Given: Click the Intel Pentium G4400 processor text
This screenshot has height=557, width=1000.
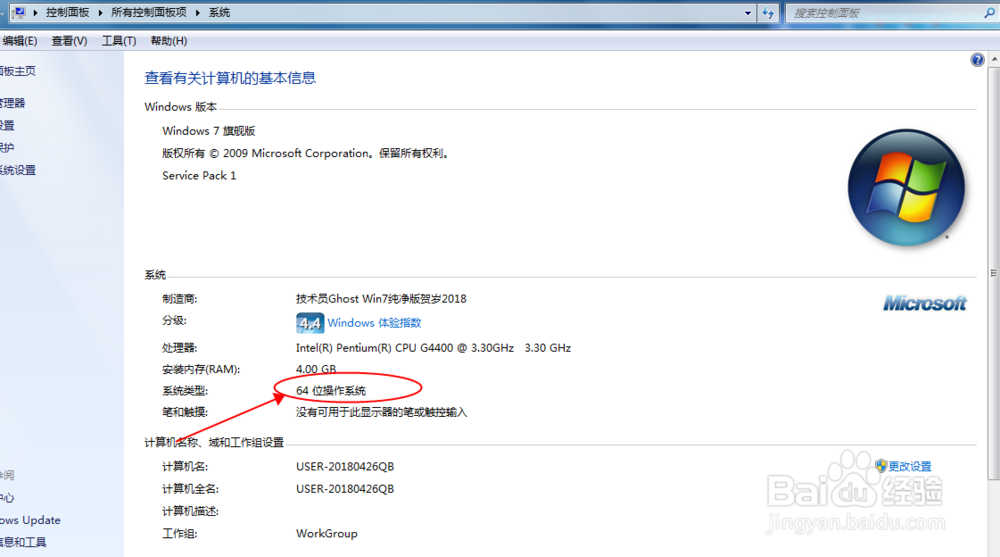Looking at the screenshot, I should [x=434, y=348].
